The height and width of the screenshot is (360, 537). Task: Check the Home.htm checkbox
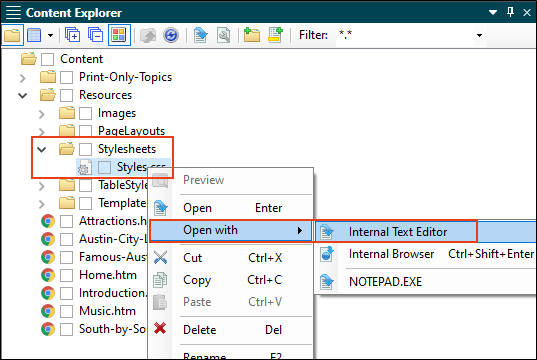point(66,275)
